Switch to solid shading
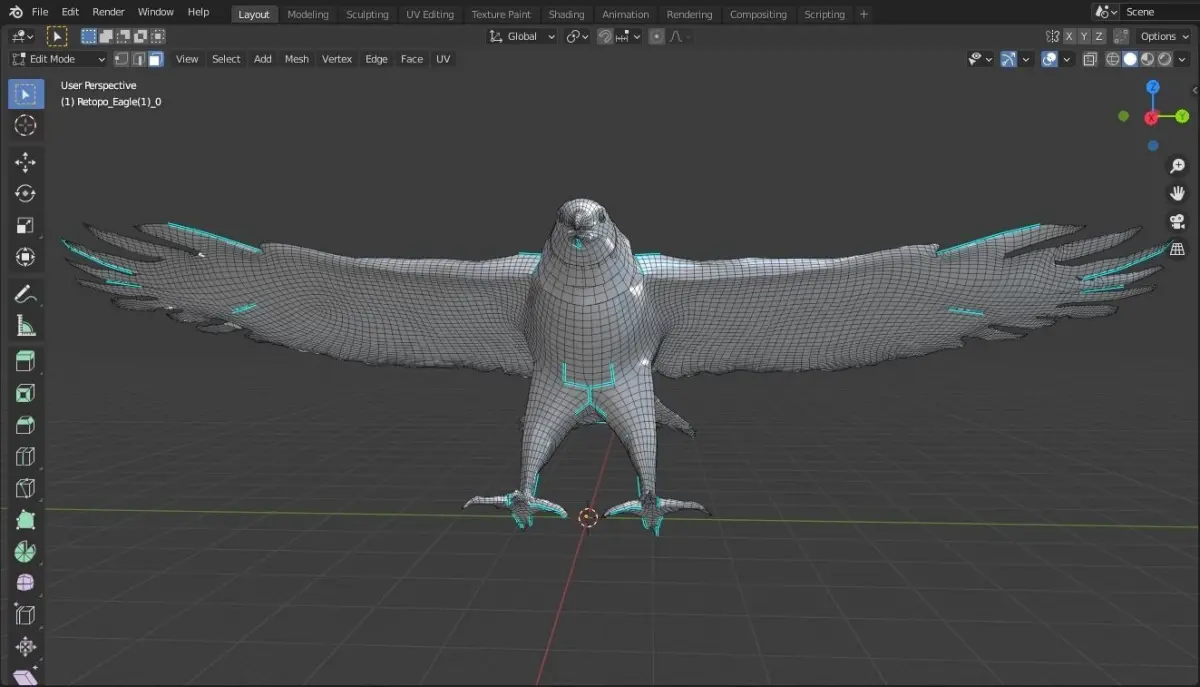 (1130, 59)
